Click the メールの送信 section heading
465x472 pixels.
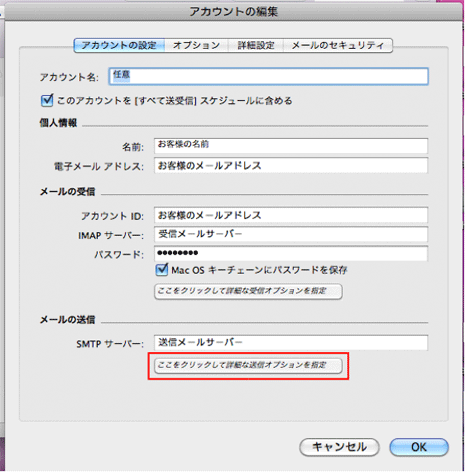[x=68, y=320]
